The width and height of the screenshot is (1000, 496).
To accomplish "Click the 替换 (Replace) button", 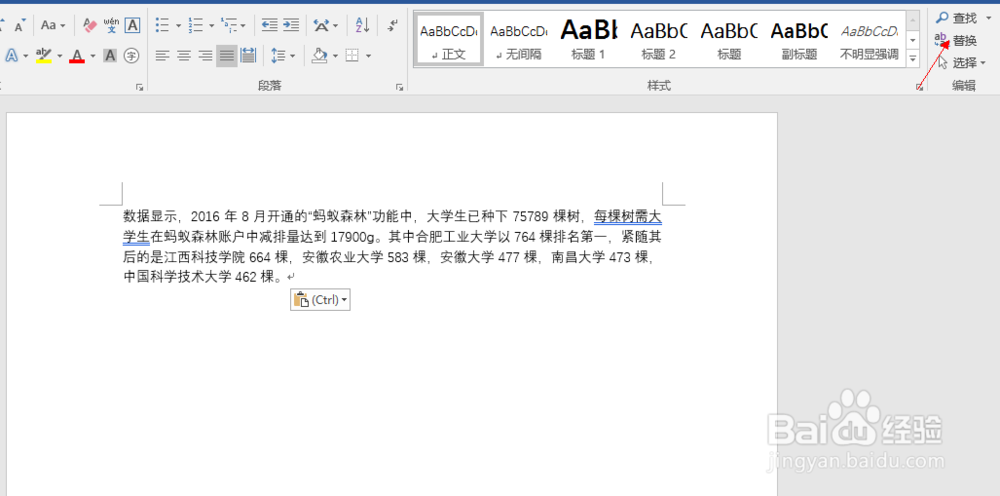I will (956, 41).
